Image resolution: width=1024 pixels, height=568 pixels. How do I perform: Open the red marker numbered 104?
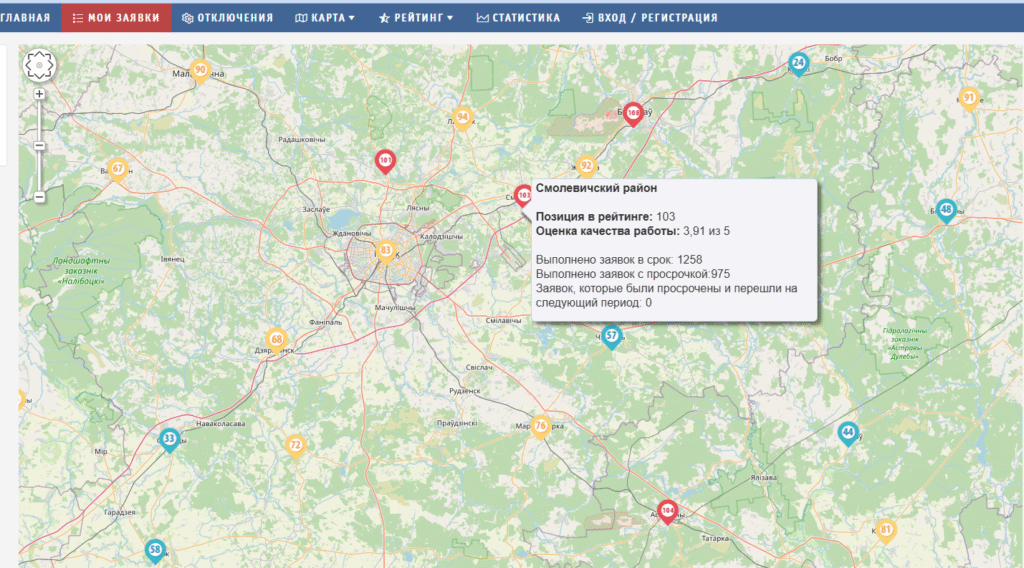coord(667,511)
